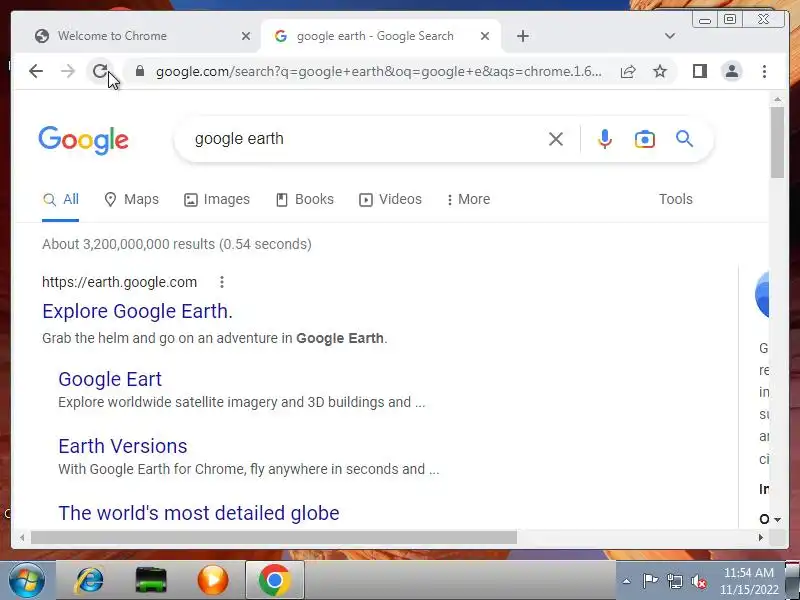The height and width of the screenshot is (600, 800).
Task: Open the Windows Start menu
Action: [x=26, y=580]
